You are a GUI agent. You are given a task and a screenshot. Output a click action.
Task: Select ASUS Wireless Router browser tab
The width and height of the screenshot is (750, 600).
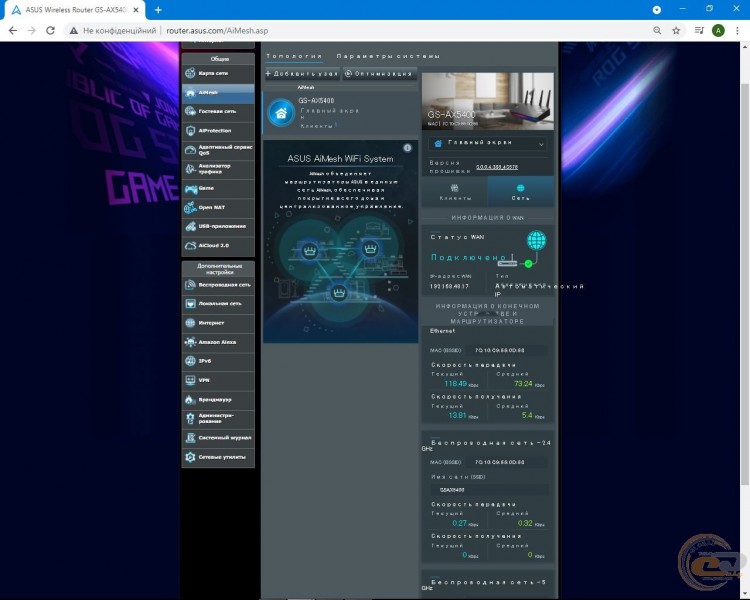click(x=75, y=10)
